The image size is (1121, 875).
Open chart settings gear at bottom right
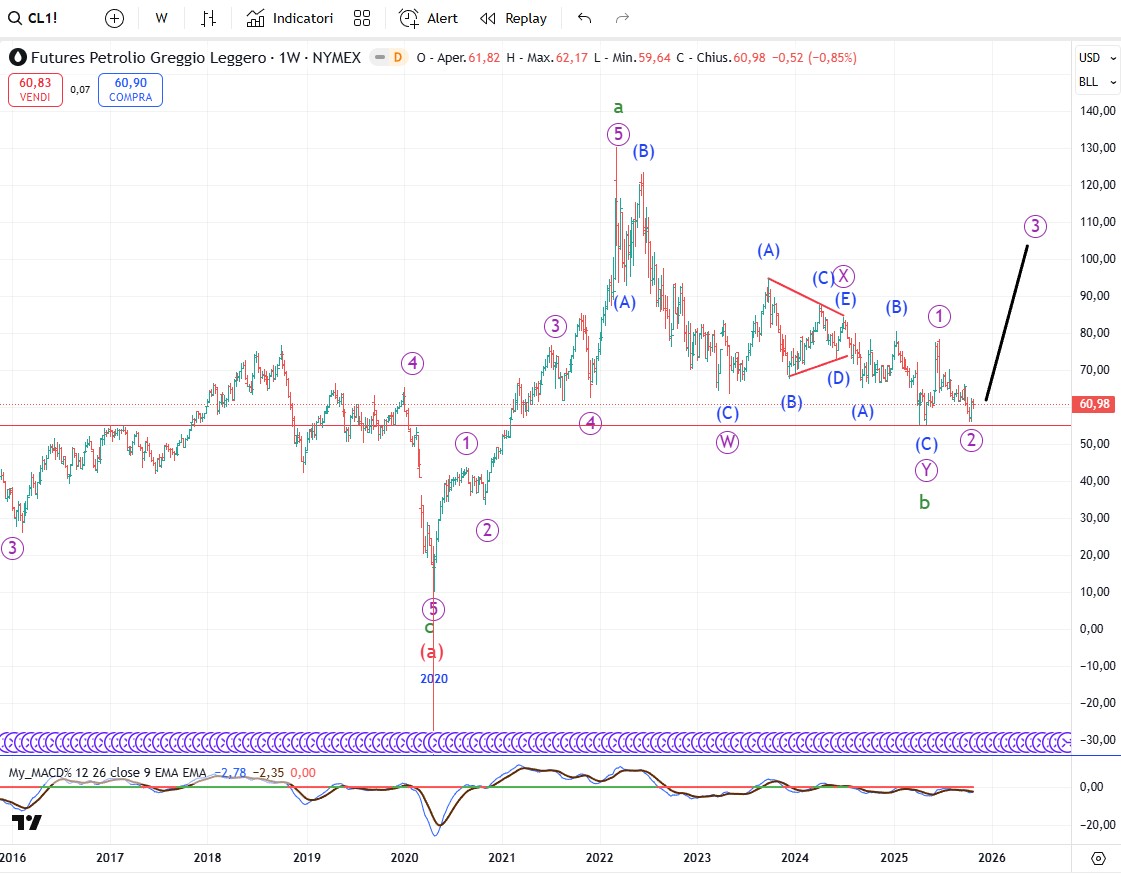[1098, 858]
